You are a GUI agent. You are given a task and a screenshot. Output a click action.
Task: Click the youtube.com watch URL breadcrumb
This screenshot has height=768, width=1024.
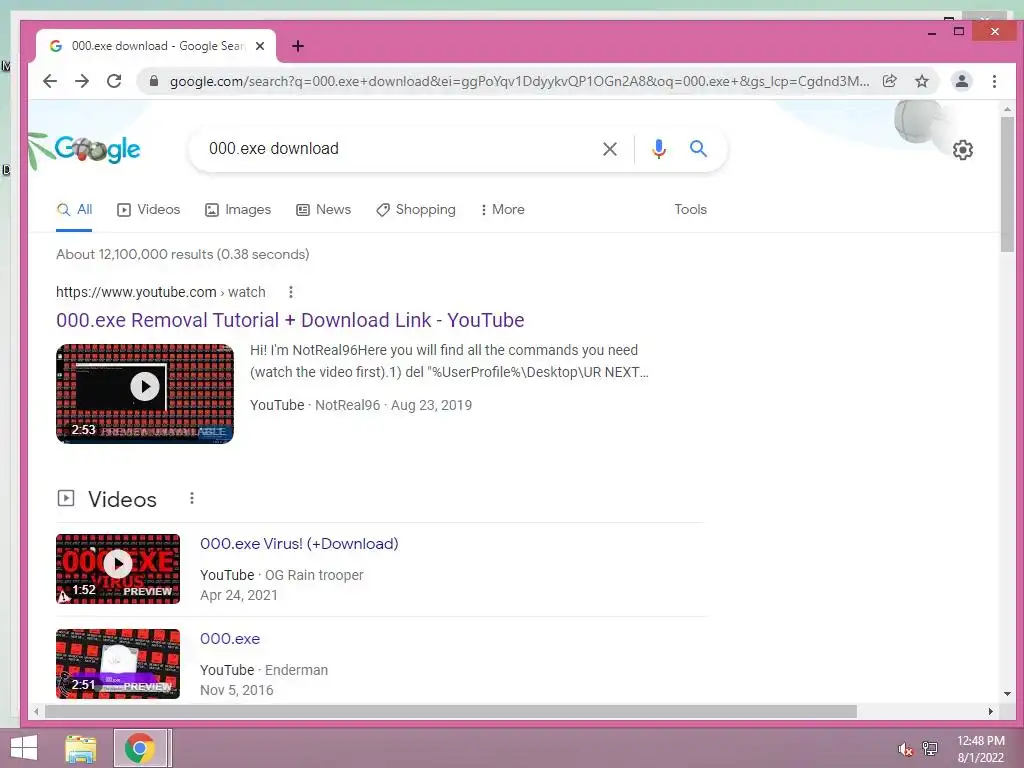161,292
